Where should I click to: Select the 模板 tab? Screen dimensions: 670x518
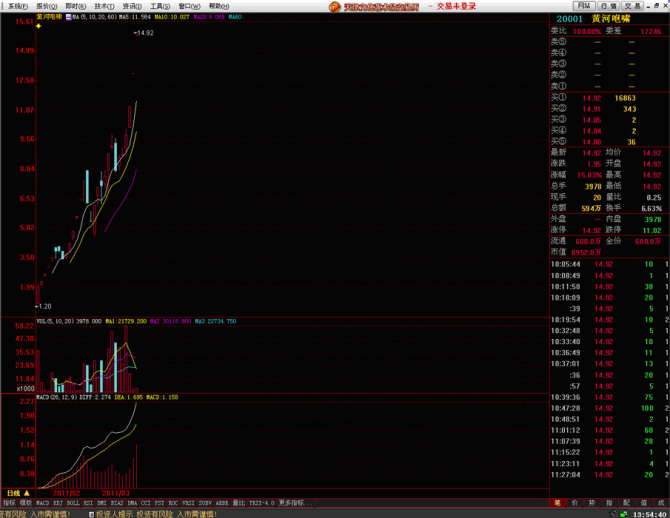click(26, 502)
